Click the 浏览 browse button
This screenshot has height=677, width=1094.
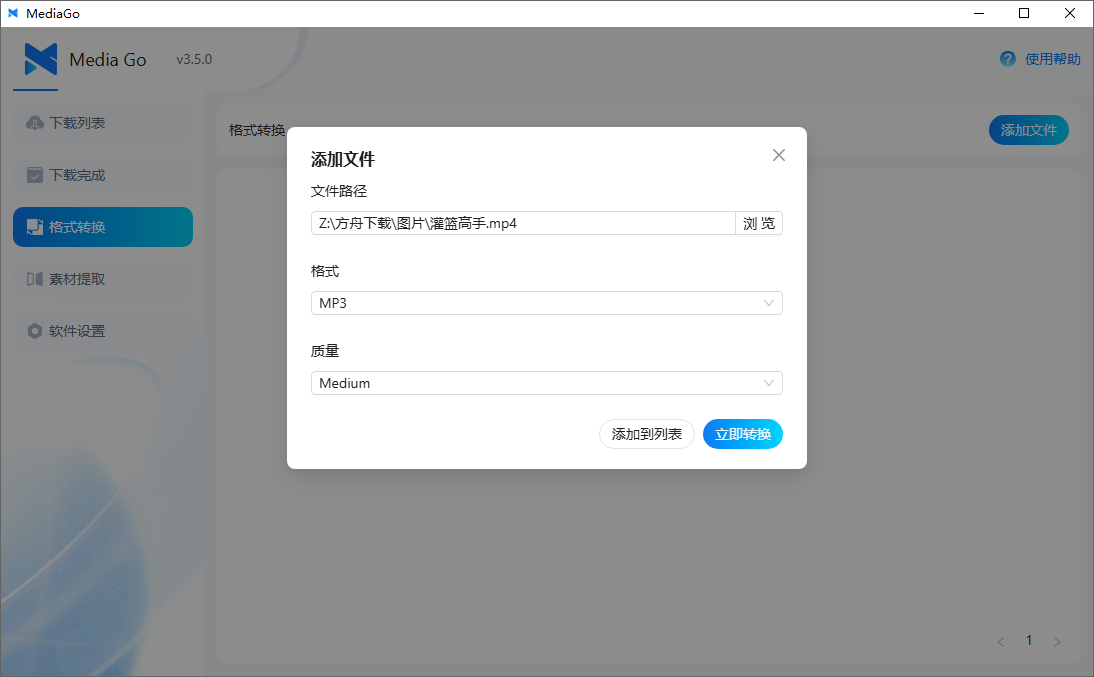[x=759, y=223]
